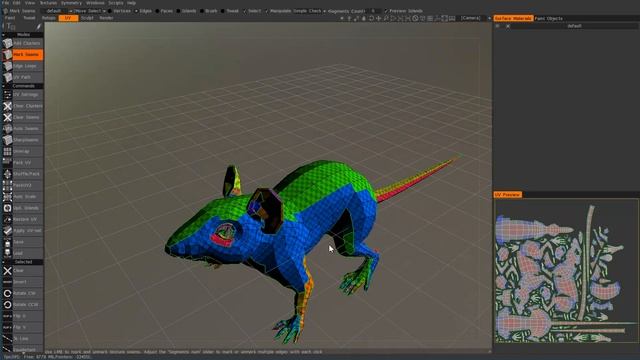640x360 pixels.
Task: Click the Clear Seams X icon
Action: 7,118
